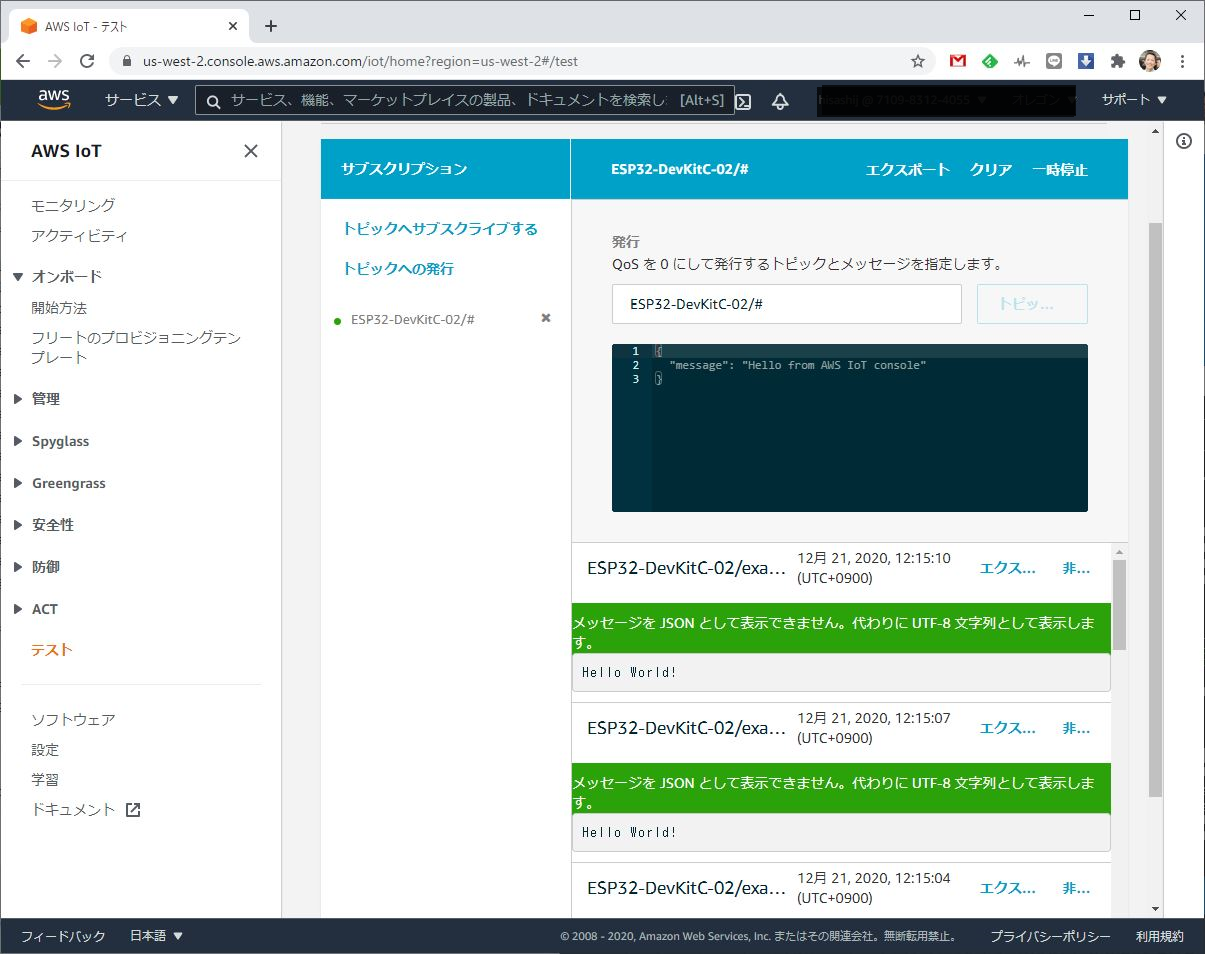Click トピックへサブスクライブする link
The image size is (1205, 954).
tap(440, 229)
